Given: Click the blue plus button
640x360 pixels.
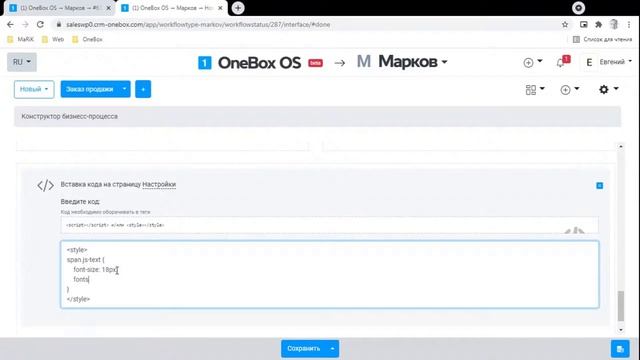Looking at the screenshot, I should click(x=143, y=89).
